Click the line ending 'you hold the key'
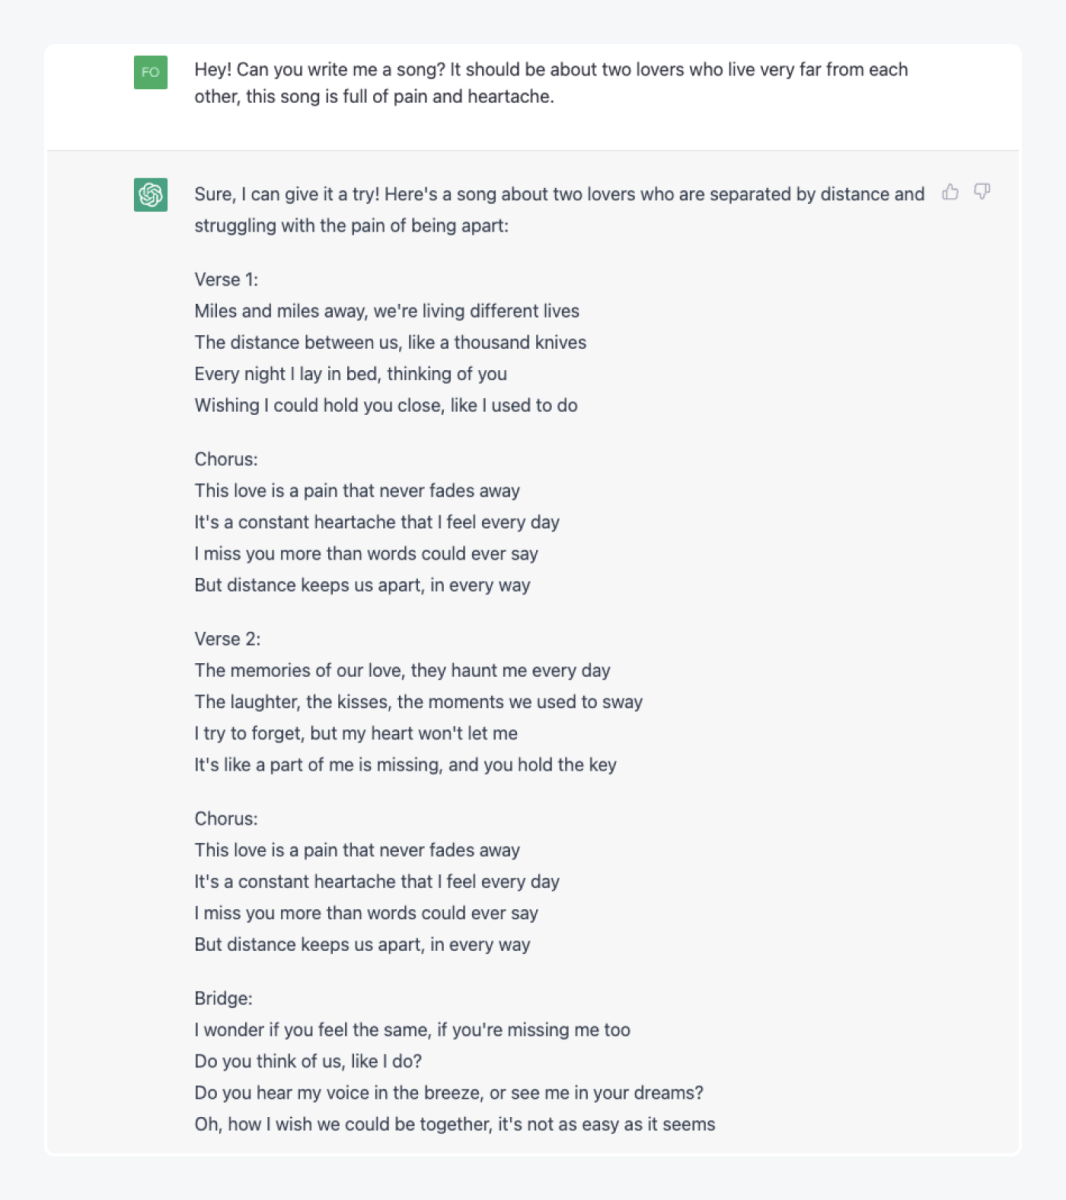Viewport: 1066px width, 1200px height. pyautogui.click(x=405, y=765)
